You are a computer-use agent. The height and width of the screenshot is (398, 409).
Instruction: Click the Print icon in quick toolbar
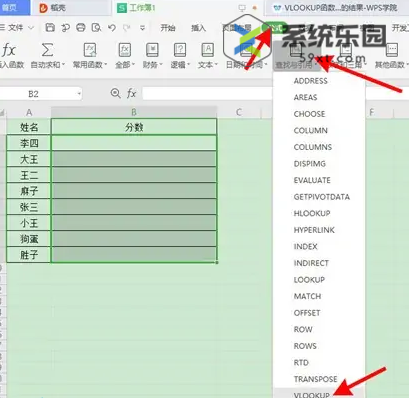[x=81, y=27]
